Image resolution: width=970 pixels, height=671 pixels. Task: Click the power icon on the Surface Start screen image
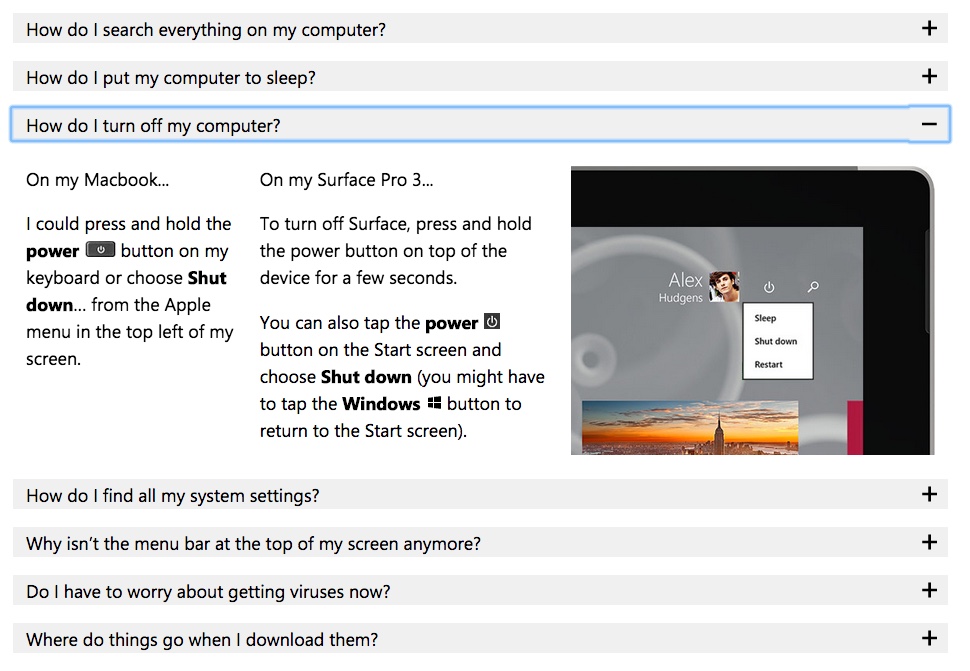(x=769, y=287)
